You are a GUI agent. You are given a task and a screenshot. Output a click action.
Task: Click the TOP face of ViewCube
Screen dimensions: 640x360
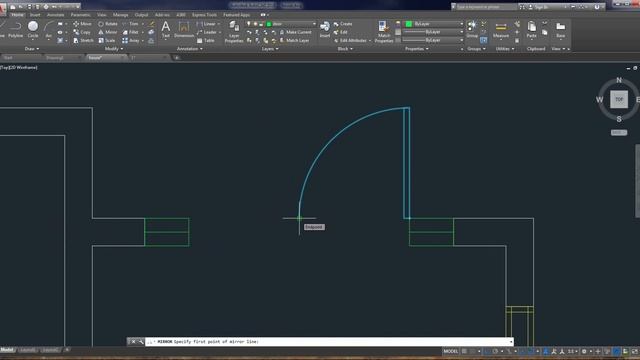pos(619,99)
